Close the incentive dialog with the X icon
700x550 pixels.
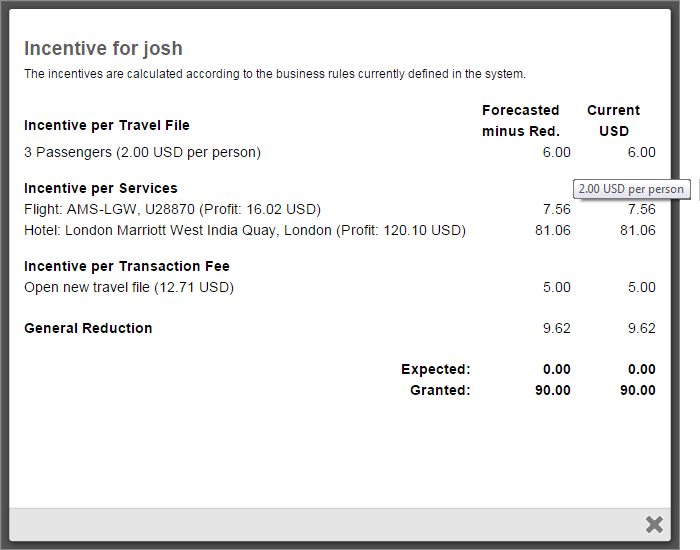tap(654, 525)
